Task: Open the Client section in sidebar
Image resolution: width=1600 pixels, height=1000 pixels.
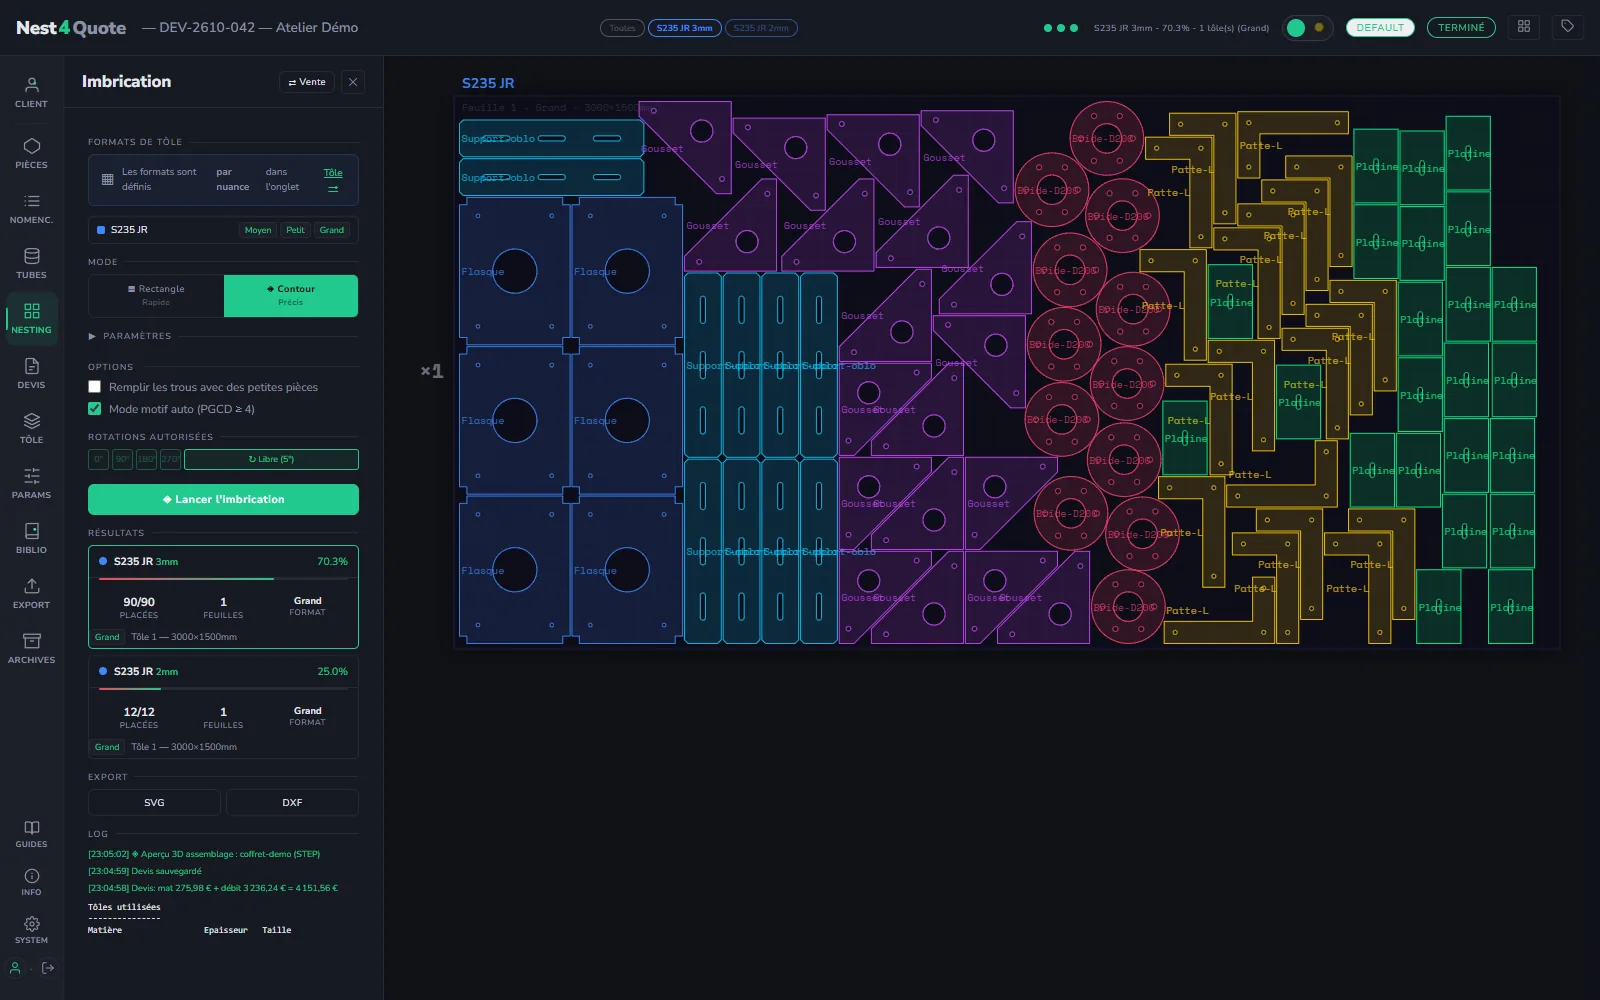Action: point(31,92)
